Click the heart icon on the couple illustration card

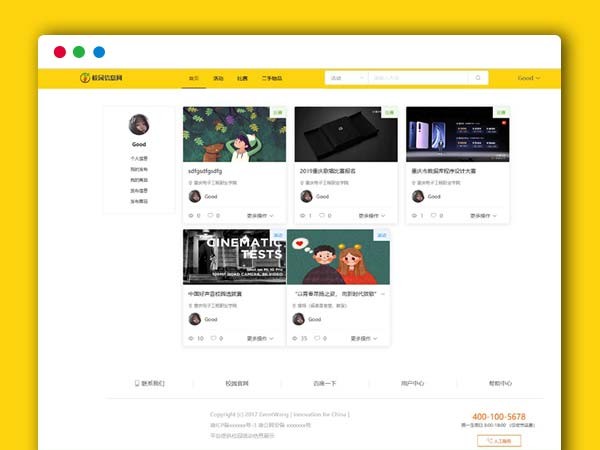315,338
